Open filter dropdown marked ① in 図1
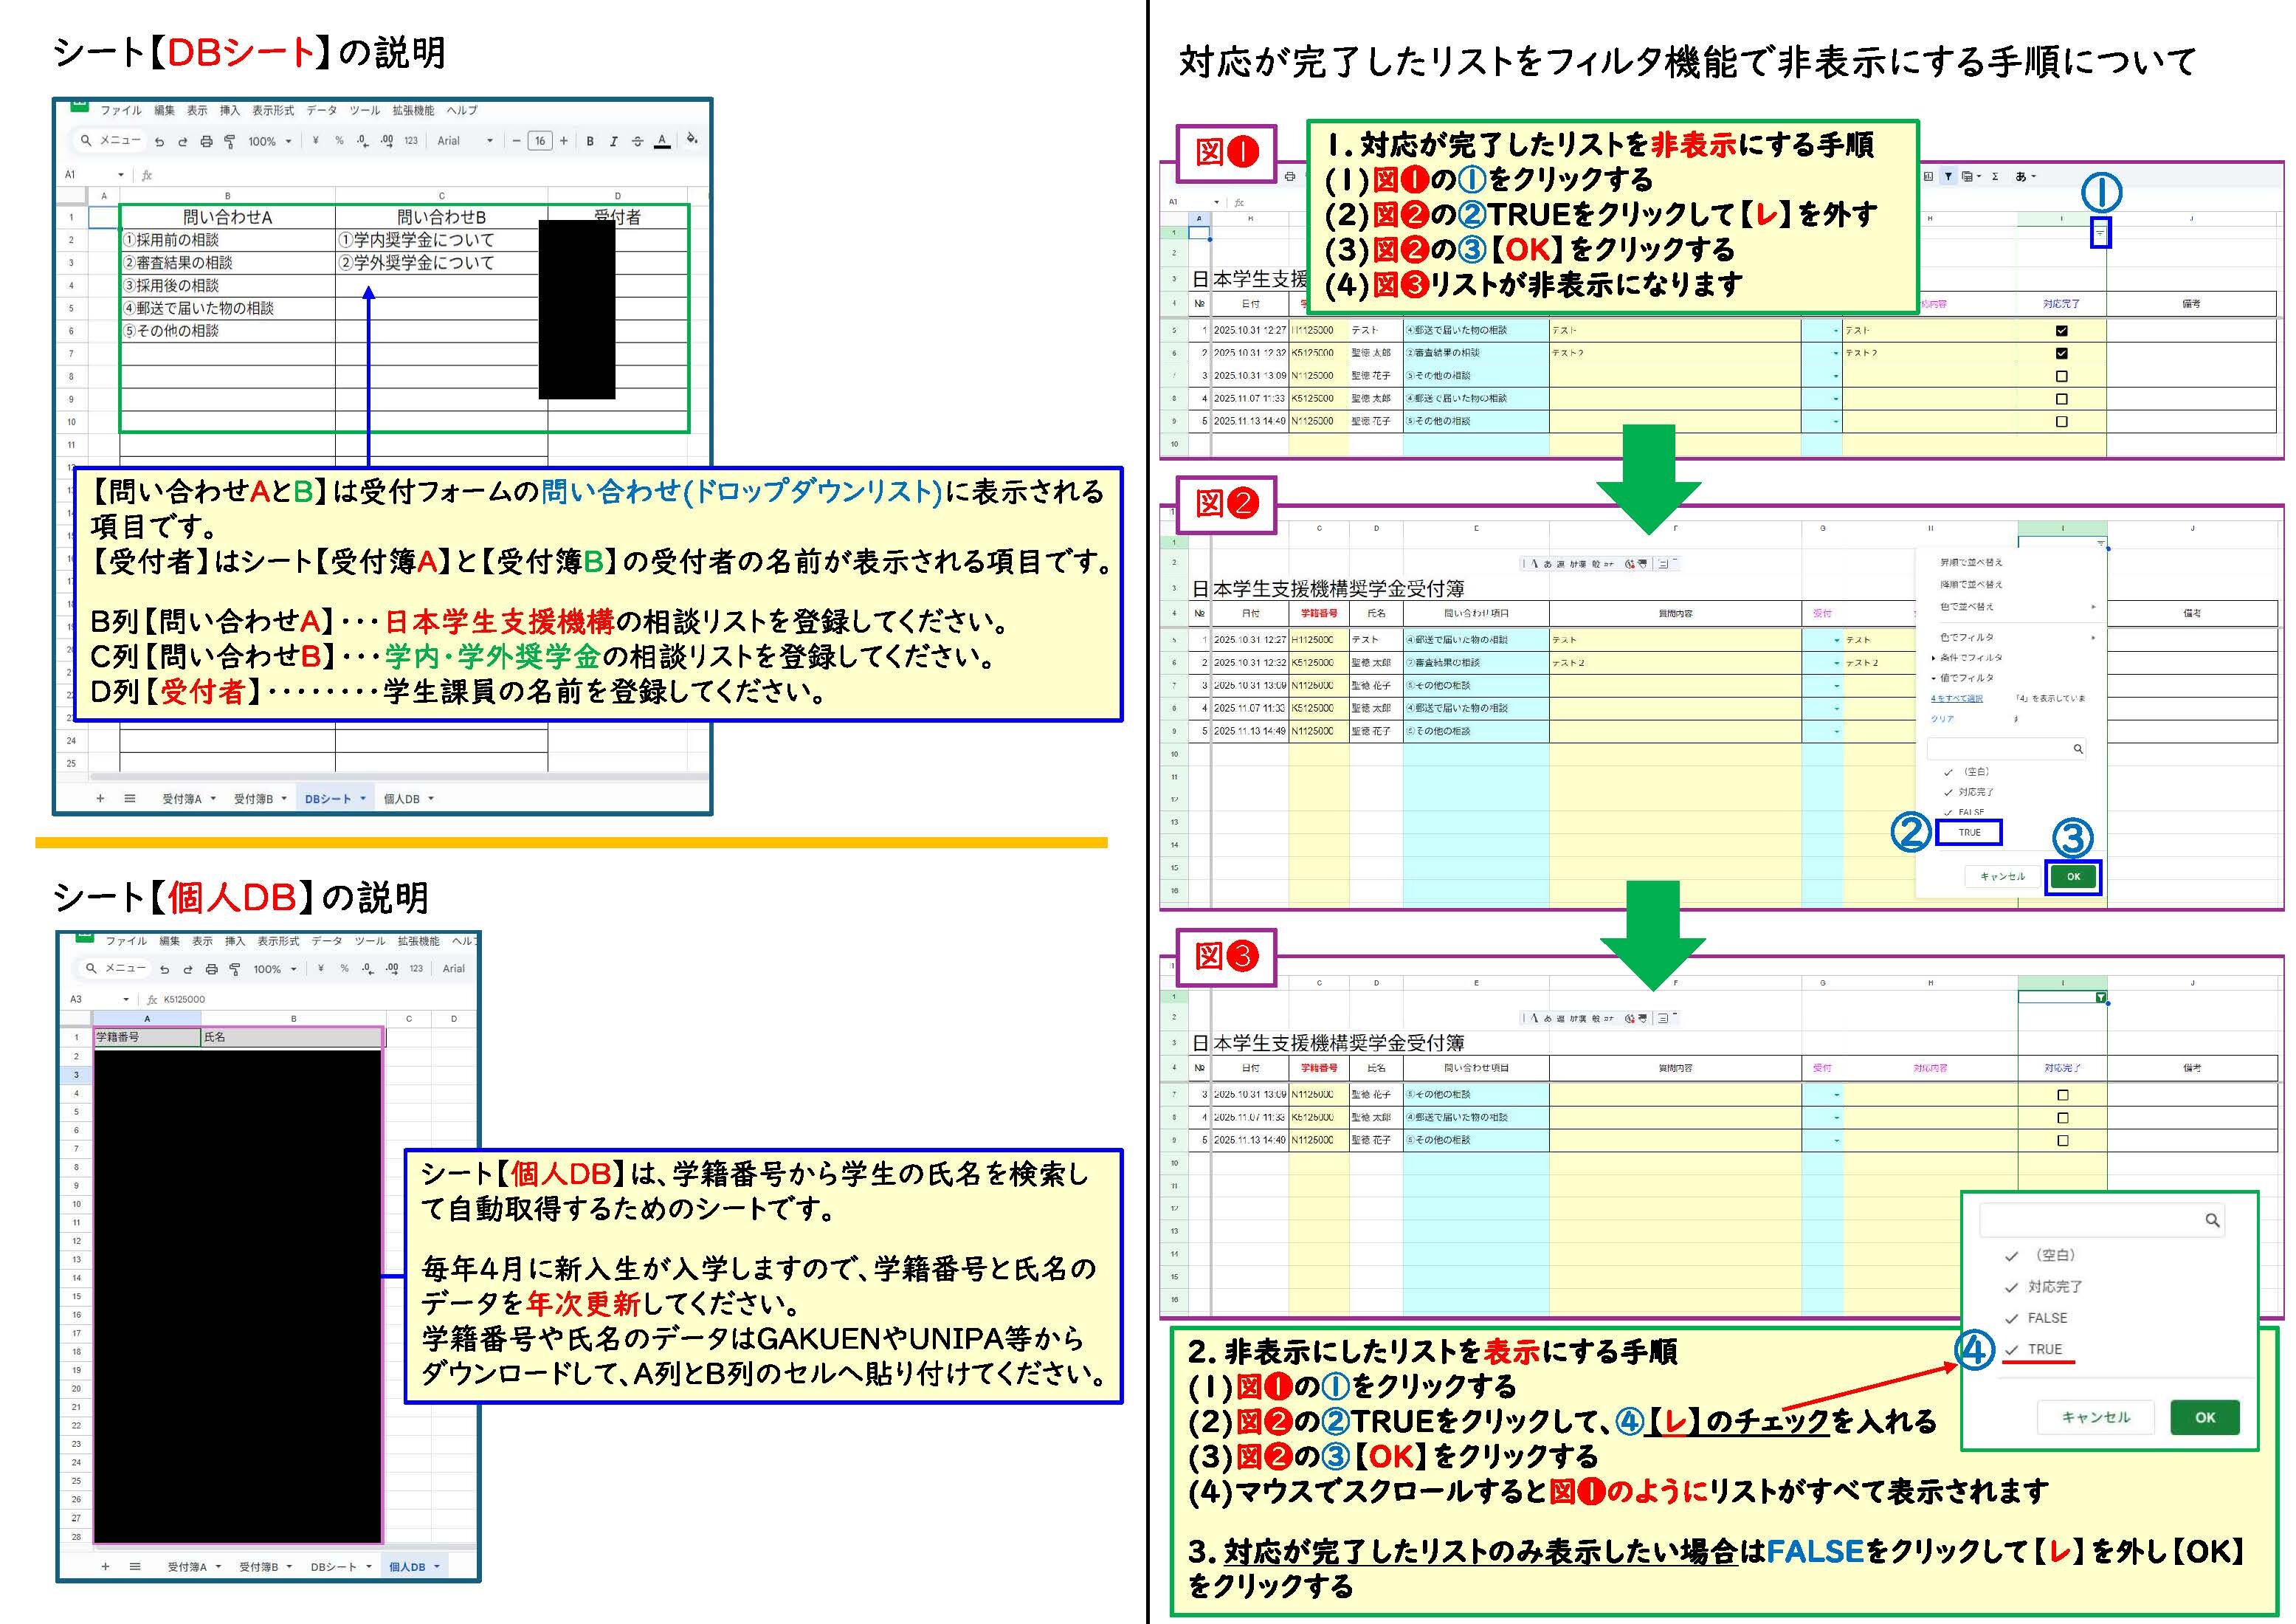The width and height of the screenshot is (2296, 1624). click(2100, 233)
